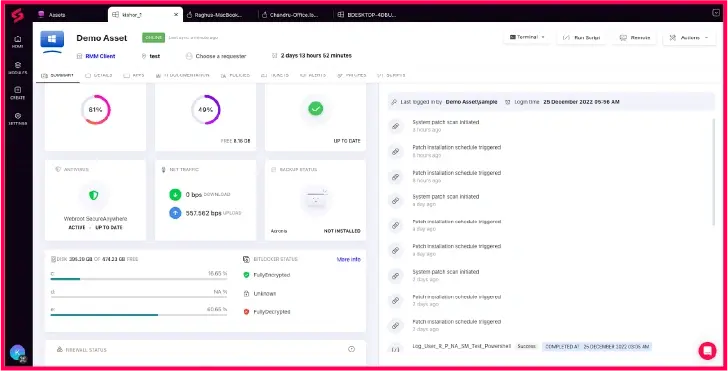This screenshot has width=728, height=371.
Task: Click the building icon next to RMM Client
Action: (x=79, y=56)
